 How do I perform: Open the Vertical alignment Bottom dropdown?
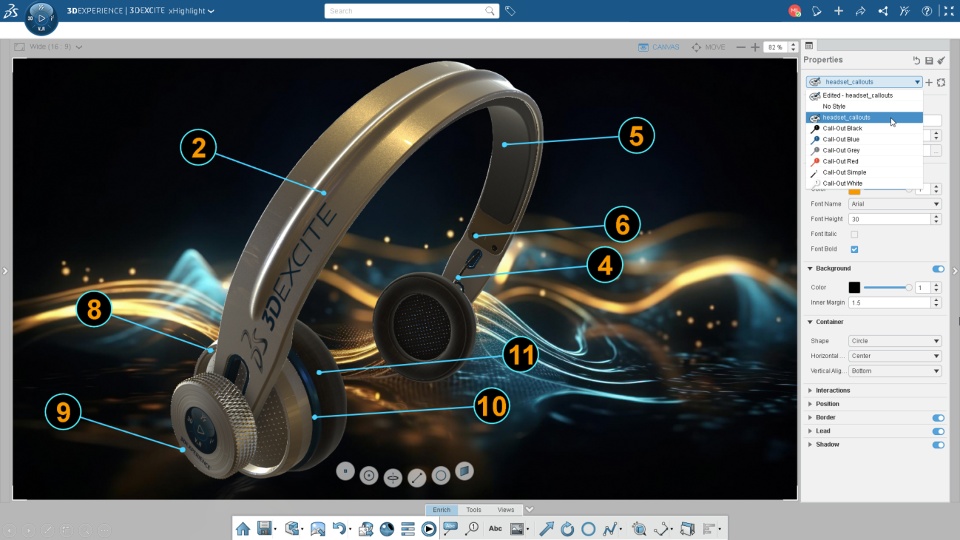click(894, 371)
